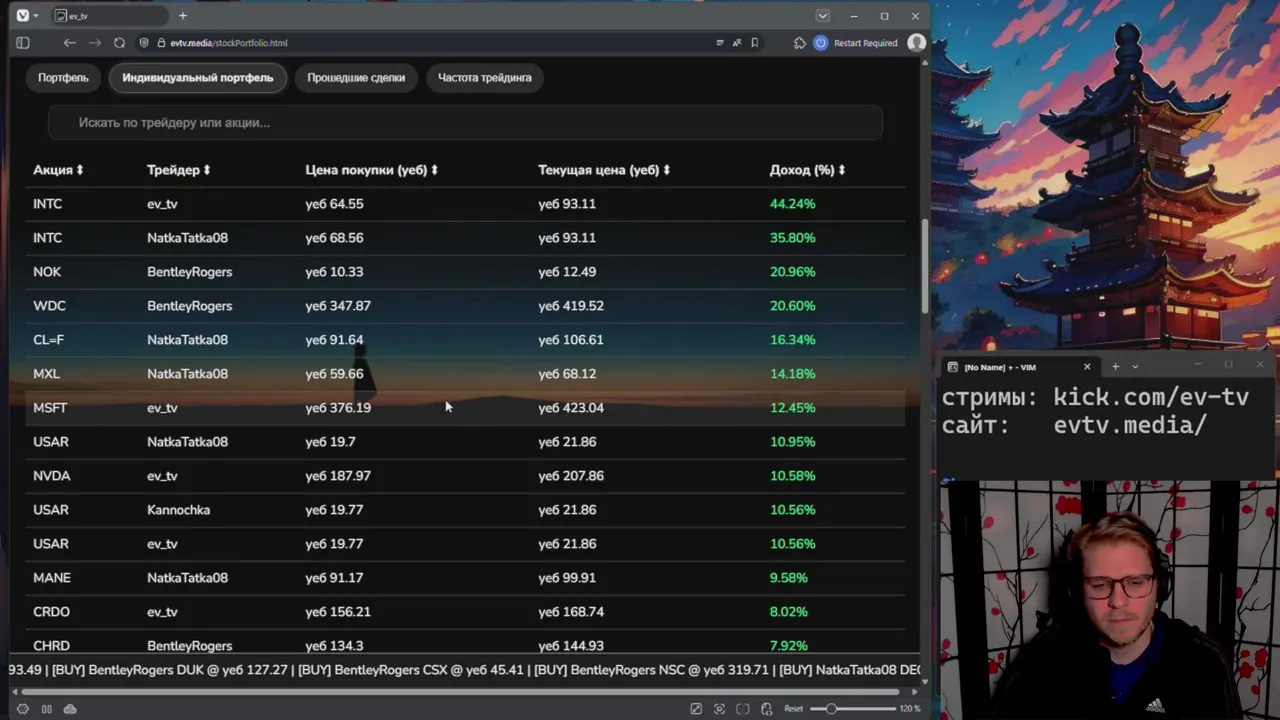Open the terminal profile dropdown chevron

click(1135, 367)
